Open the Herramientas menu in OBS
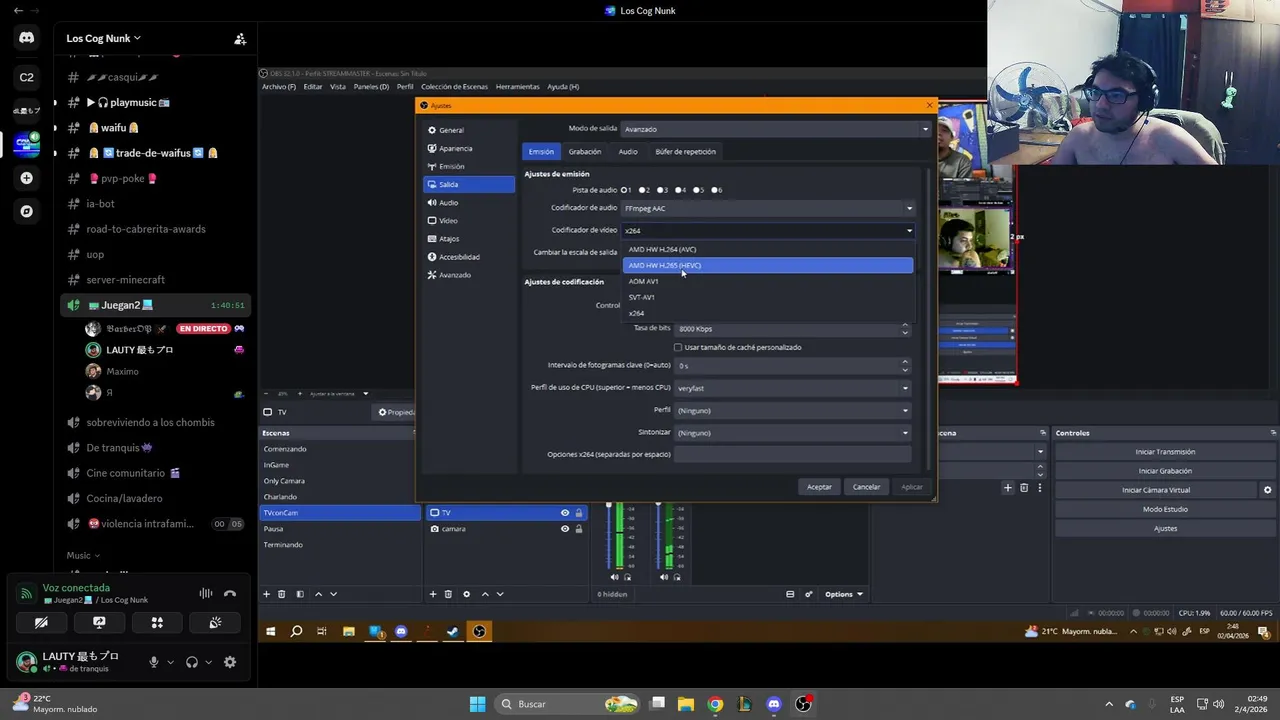 click(x=517, y=87)
